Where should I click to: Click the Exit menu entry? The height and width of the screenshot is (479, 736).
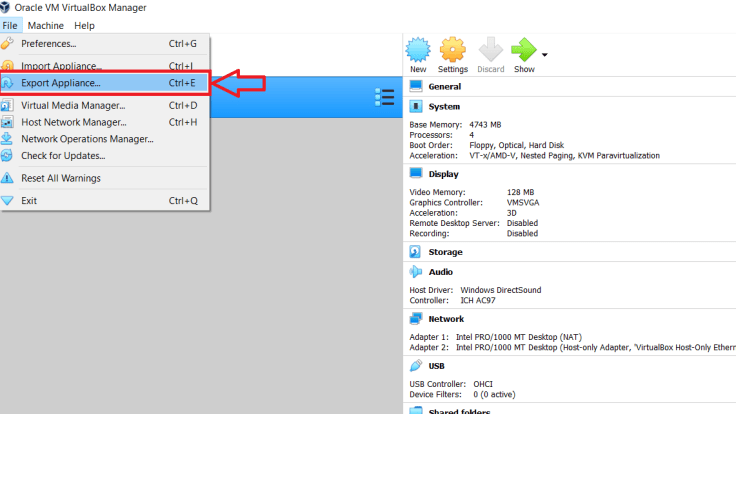29,201
